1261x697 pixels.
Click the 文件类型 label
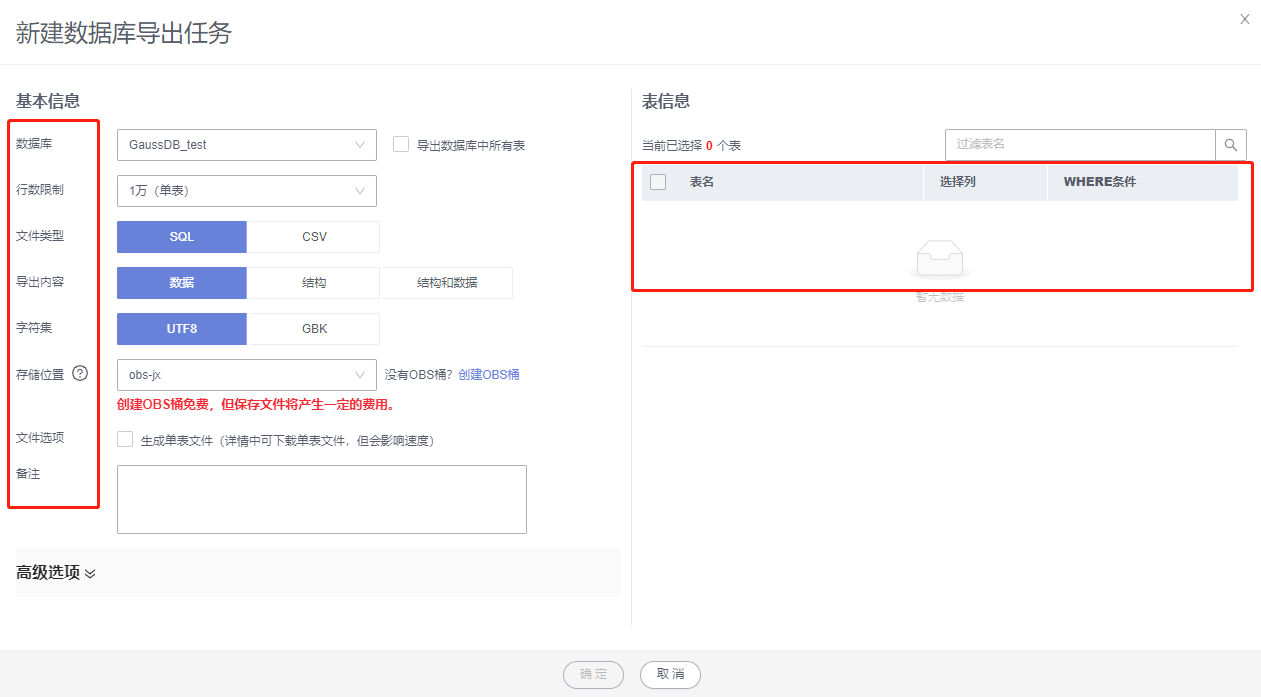click(x=40, y=236)
